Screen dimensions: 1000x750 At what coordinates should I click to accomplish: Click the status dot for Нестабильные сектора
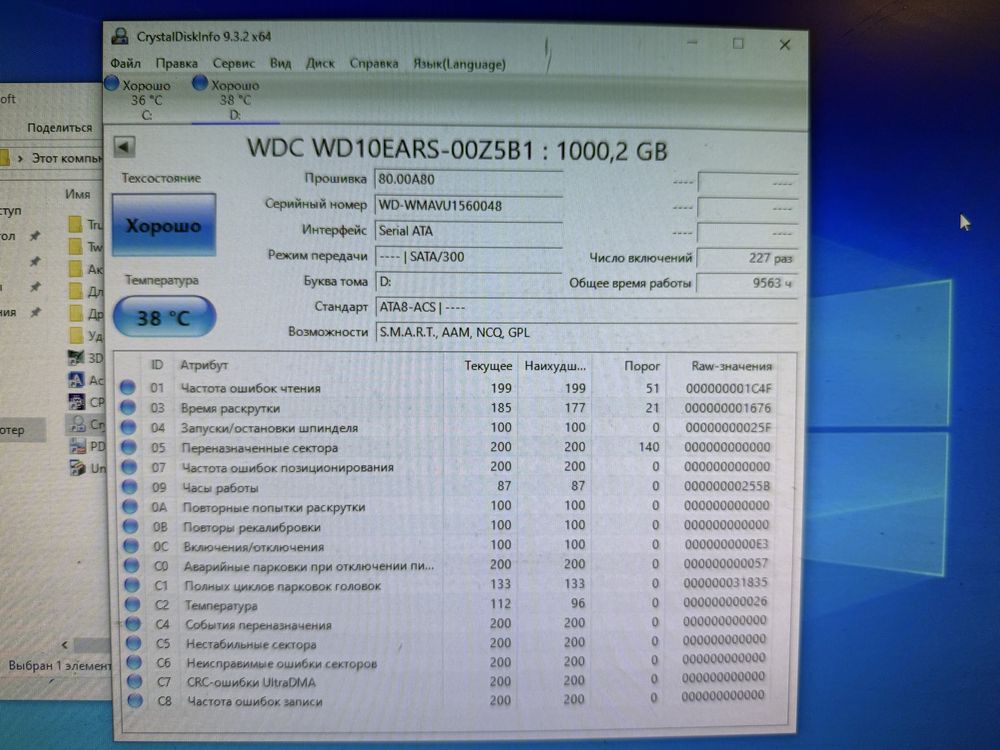pyautogui.click(x=133, y=643)
